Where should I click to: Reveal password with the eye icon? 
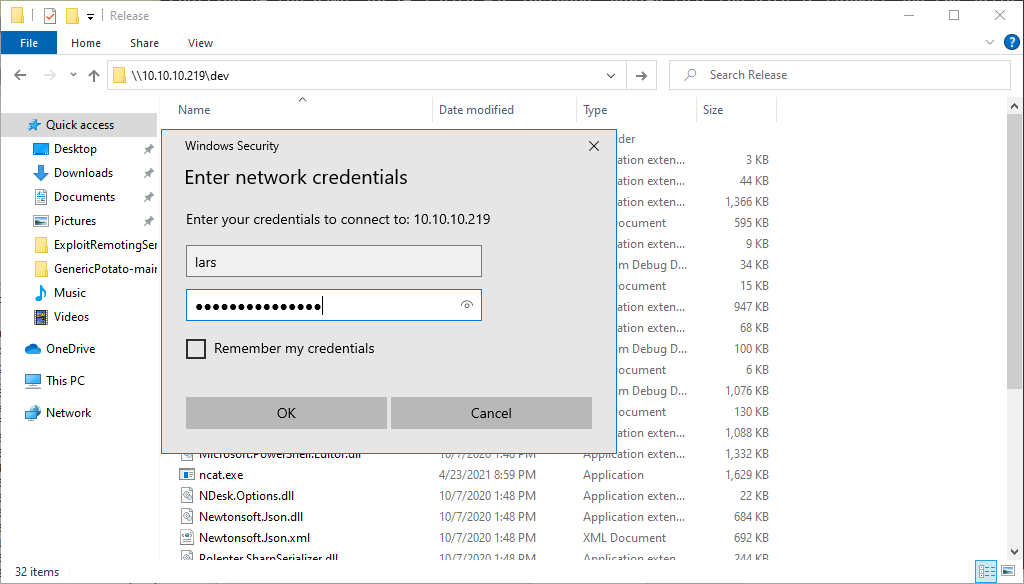(x=466, y=305)
